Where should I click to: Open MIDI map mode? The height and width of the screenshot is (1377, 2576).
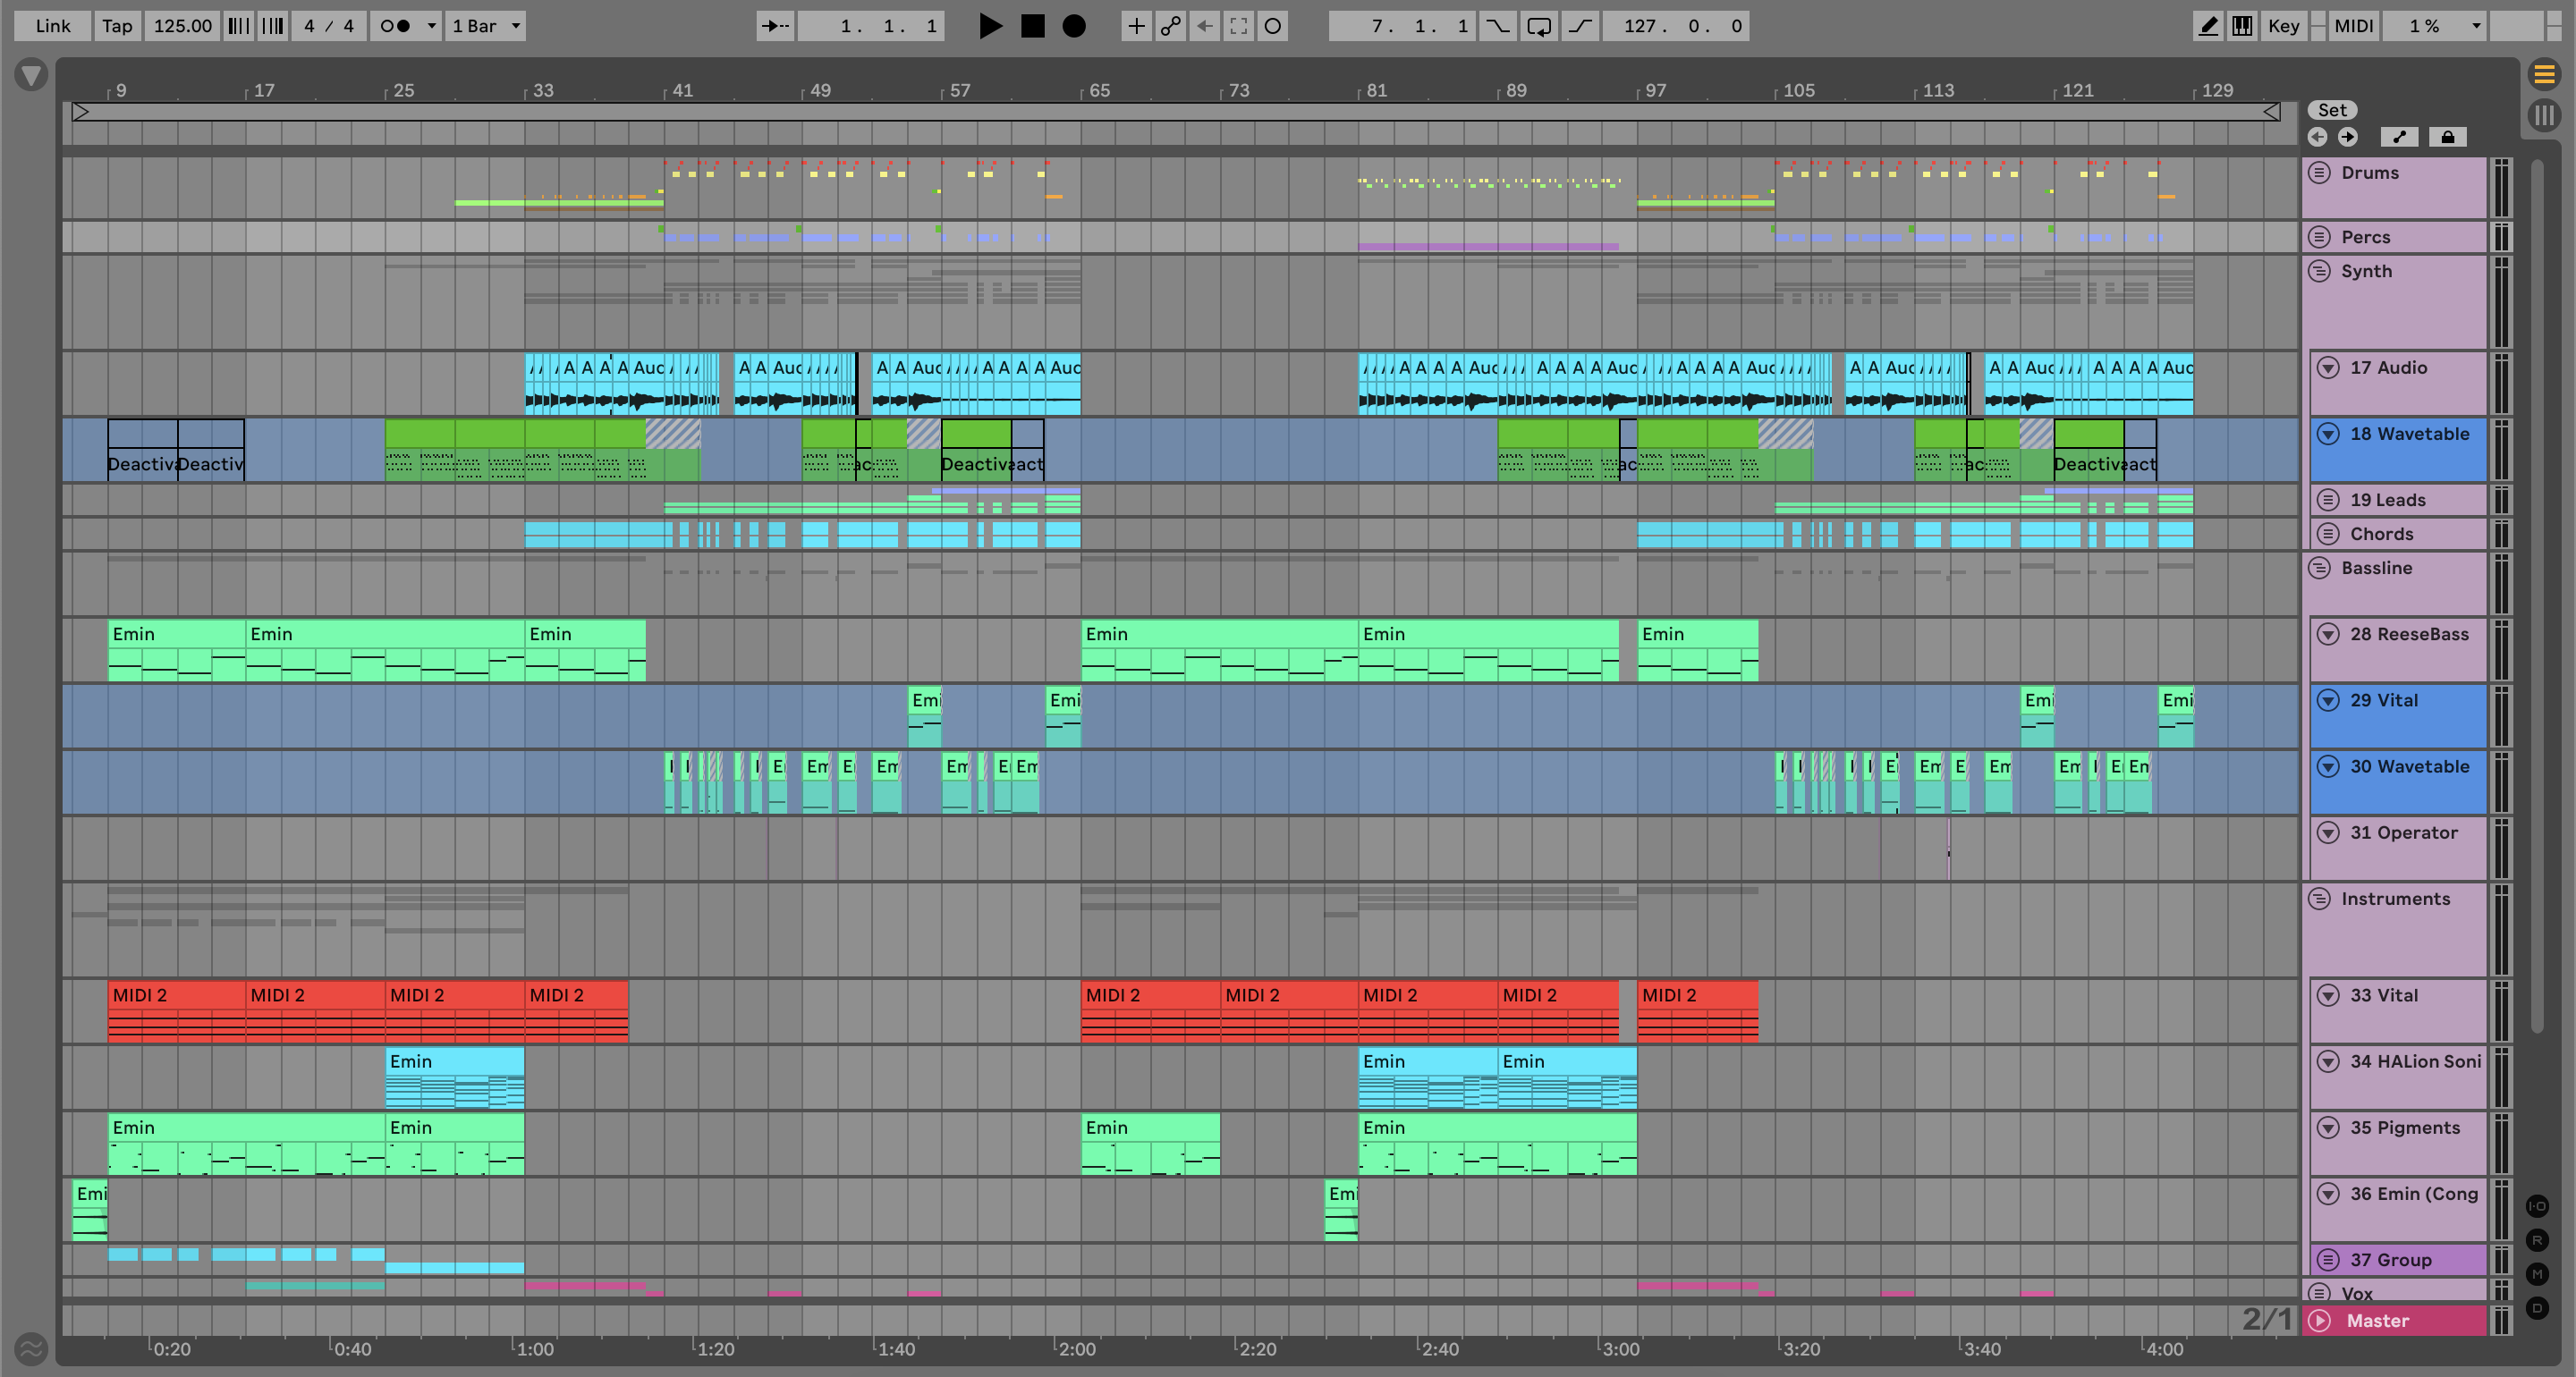[2353, 26]
